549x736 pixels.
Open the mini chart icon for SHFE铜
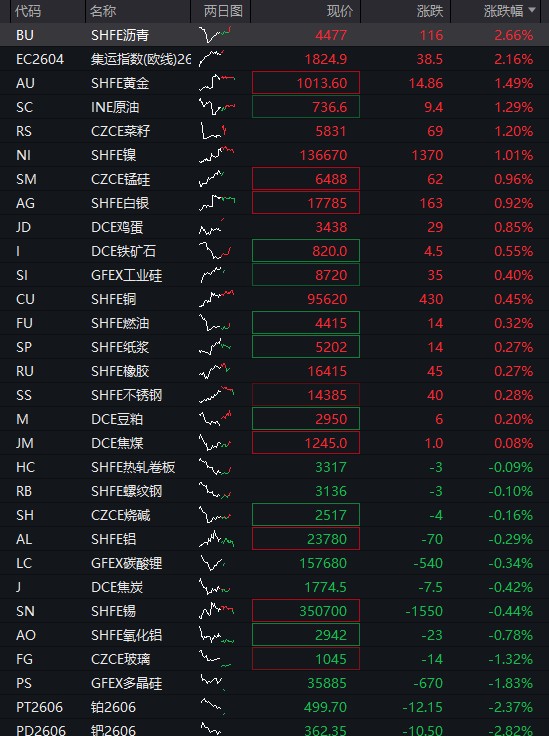216,299
